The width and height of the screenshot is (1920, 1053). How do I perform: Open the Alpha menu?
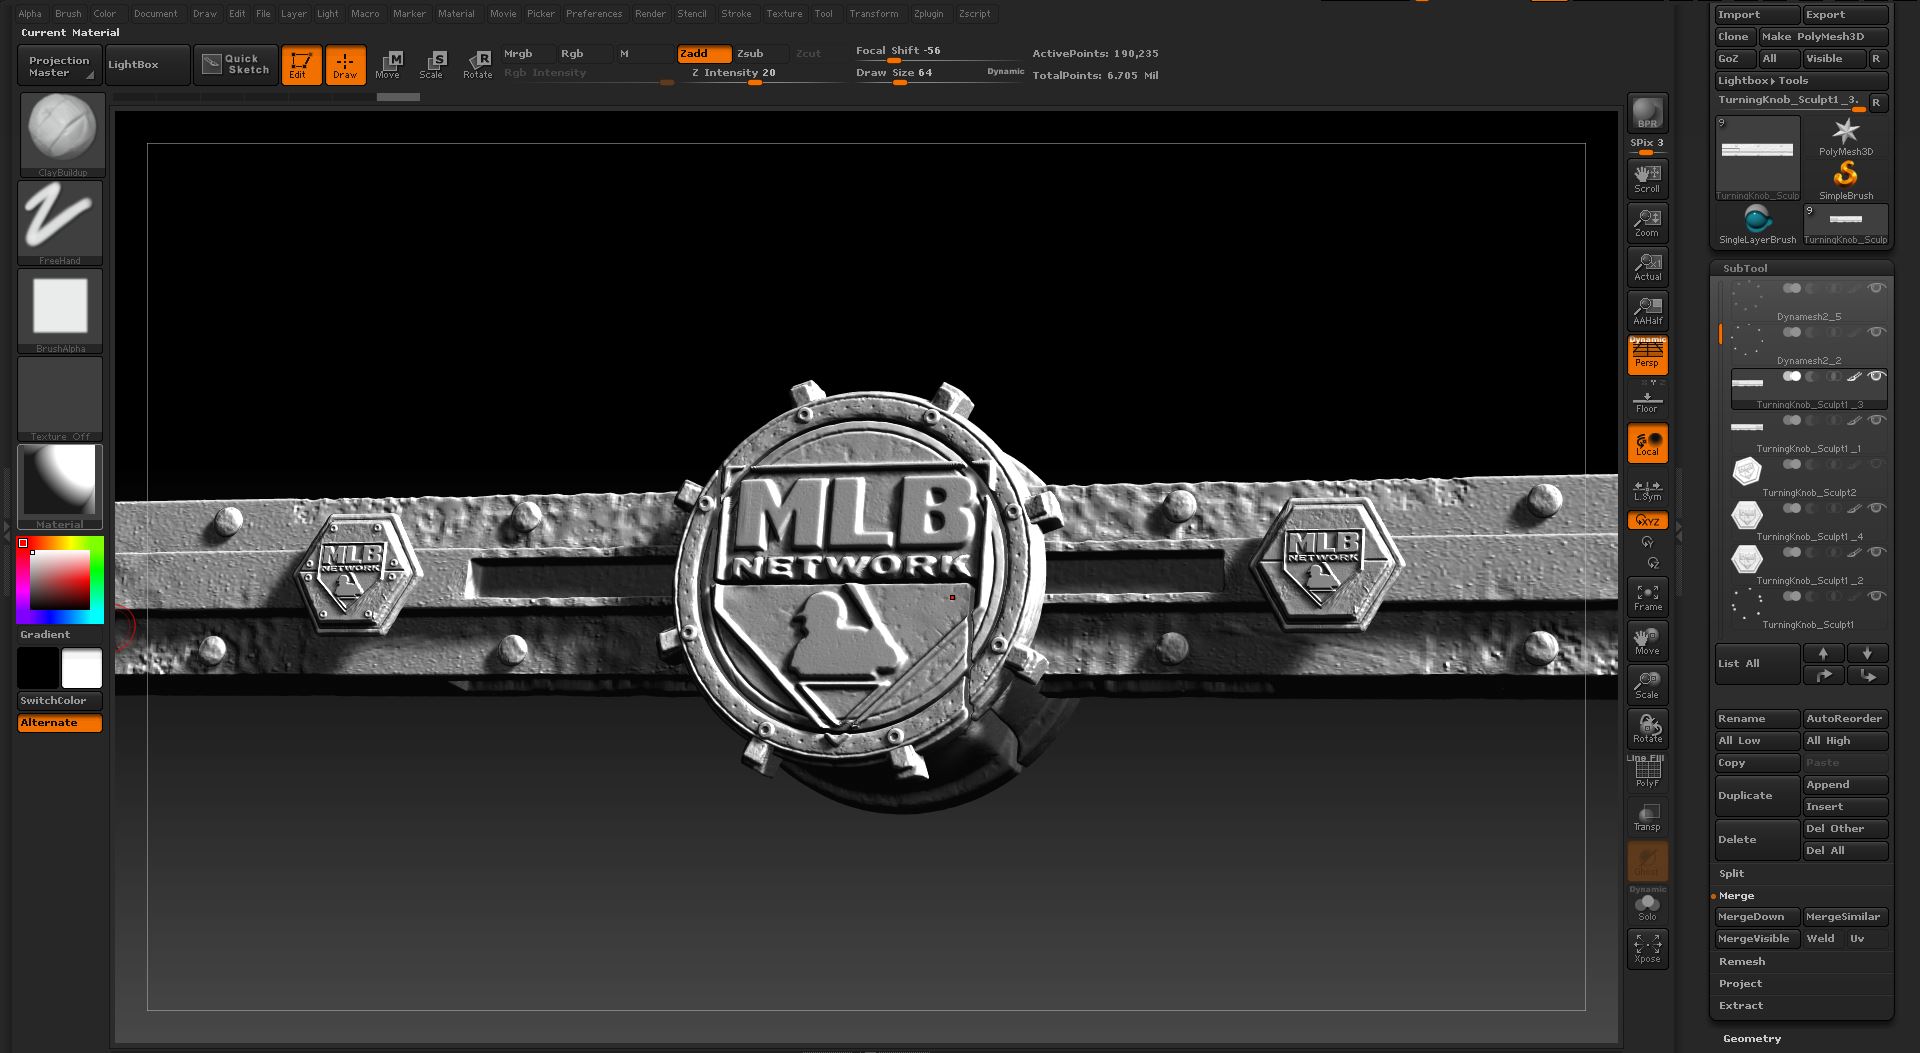(x=30, y=14)
